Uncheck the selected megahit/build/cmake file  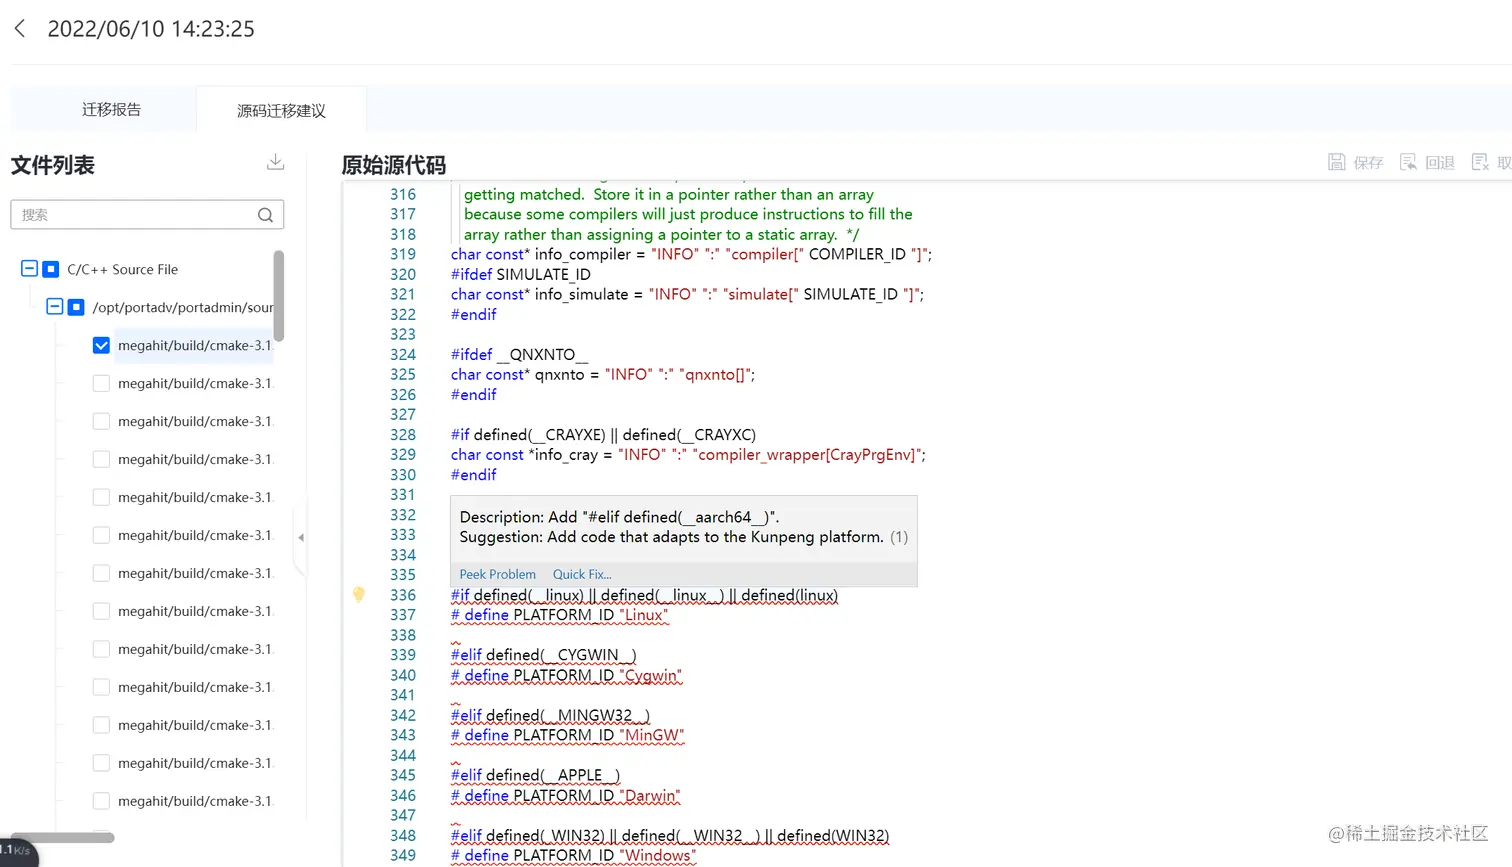click(101, 345)
